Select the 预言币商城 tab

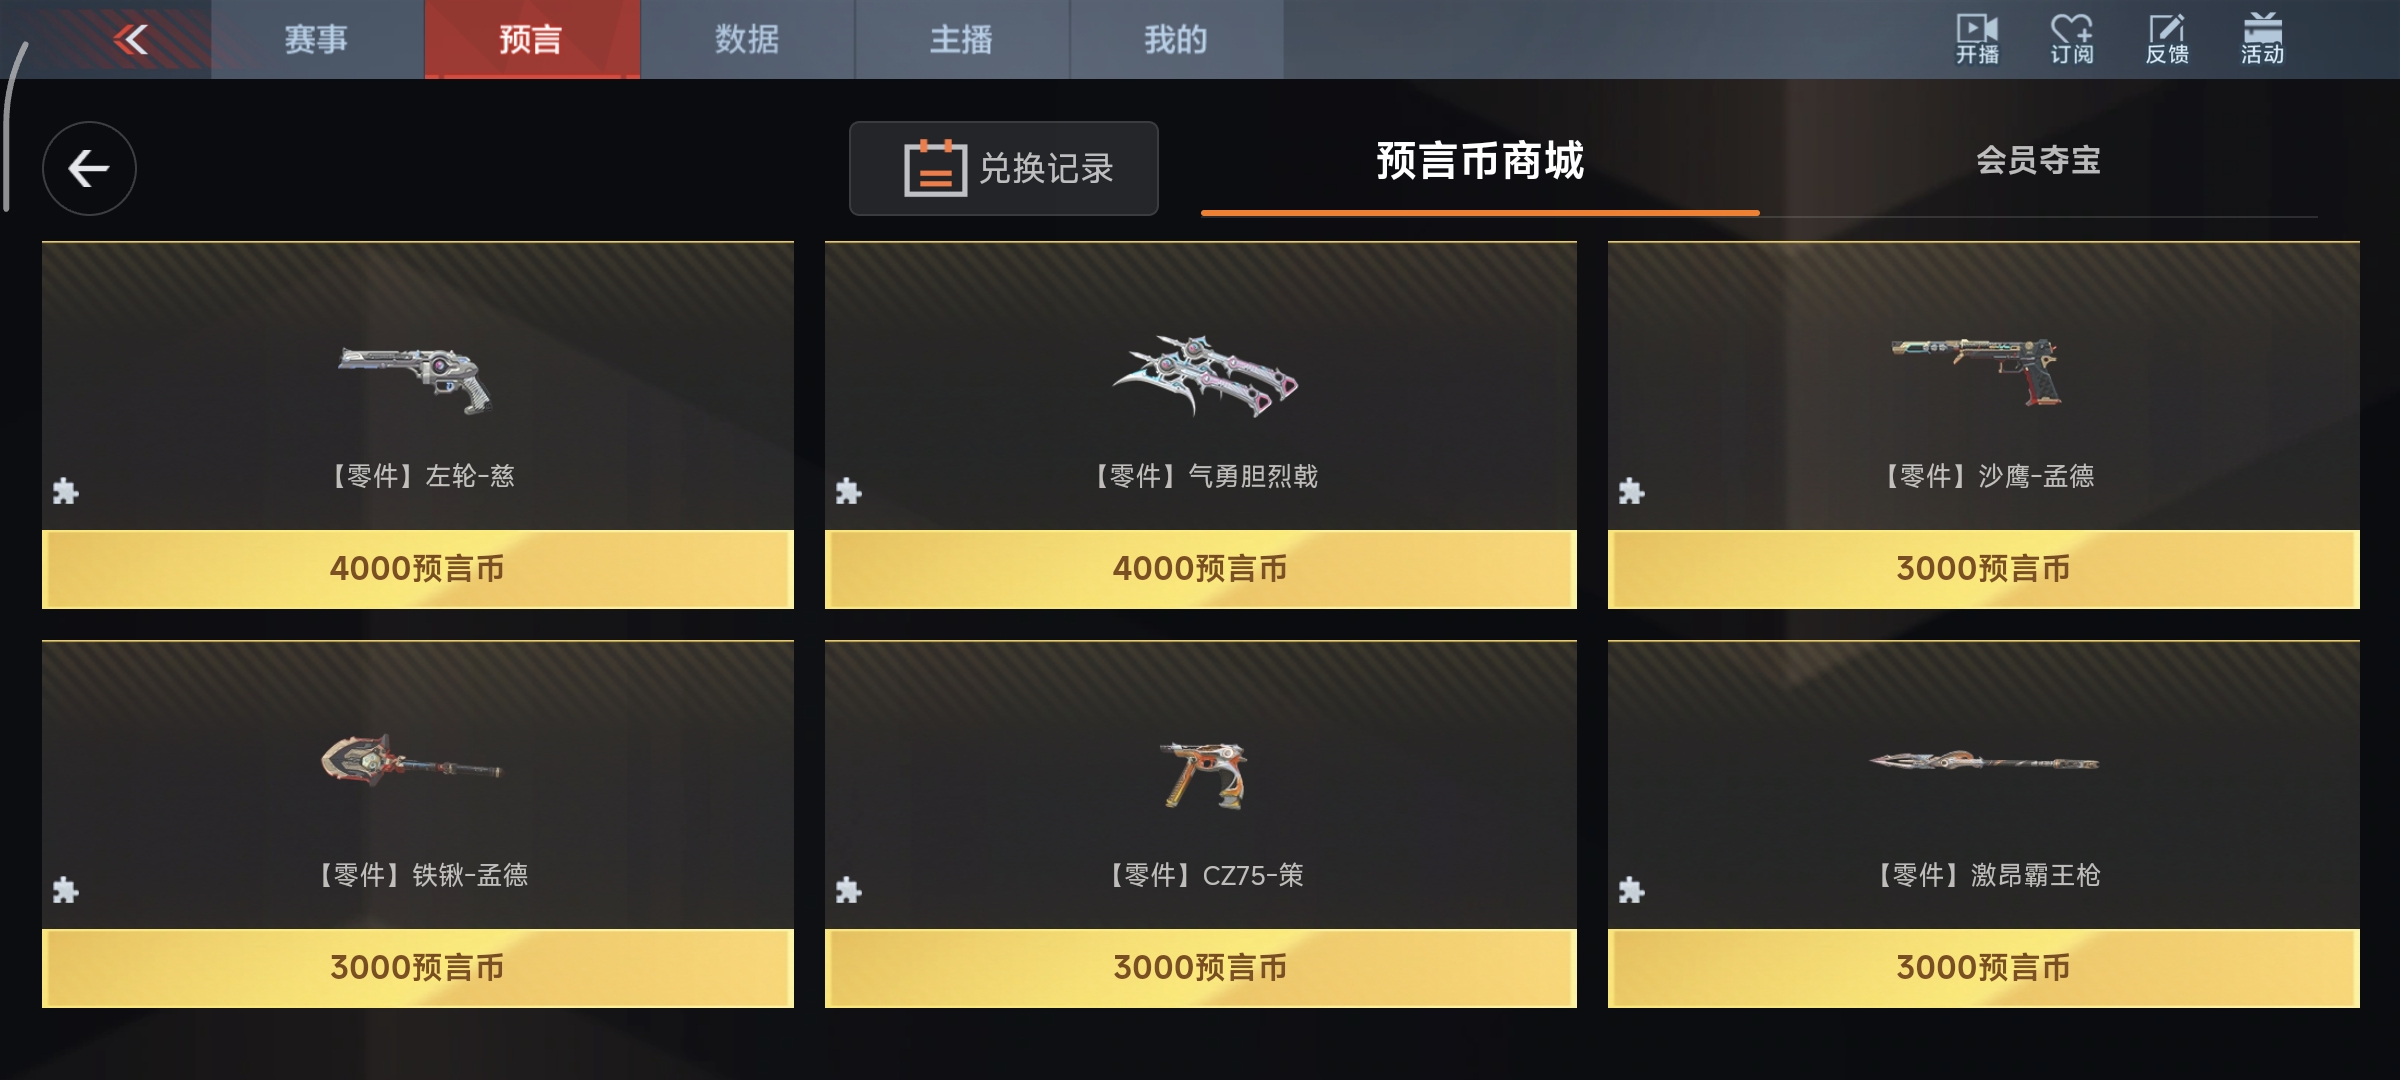(x=1480, y=161)
